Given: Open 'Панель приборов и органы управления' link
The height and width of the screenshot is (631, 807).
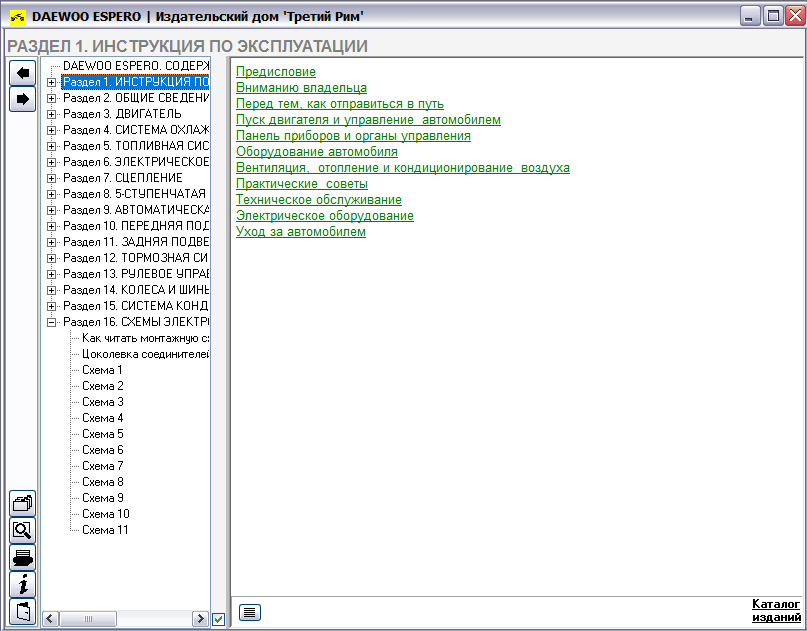Looking at the screenshot, I should pos(353,136).
